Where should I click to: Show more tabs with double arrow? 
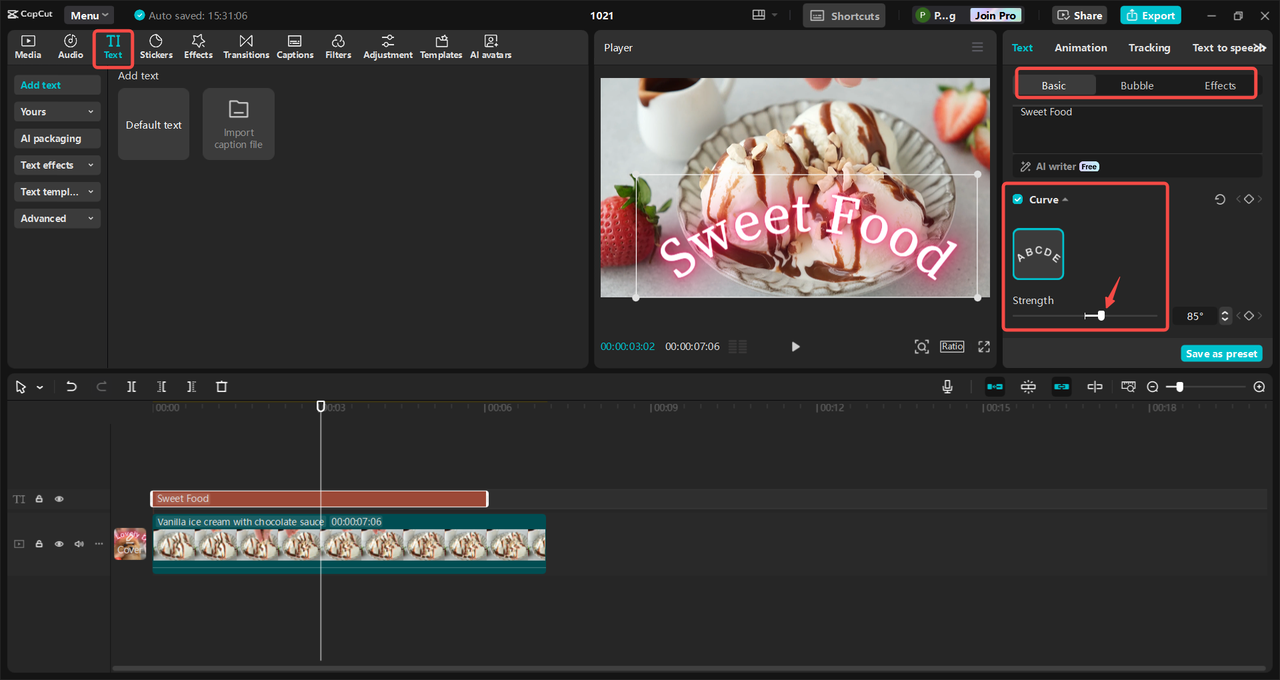point(1261,48)
